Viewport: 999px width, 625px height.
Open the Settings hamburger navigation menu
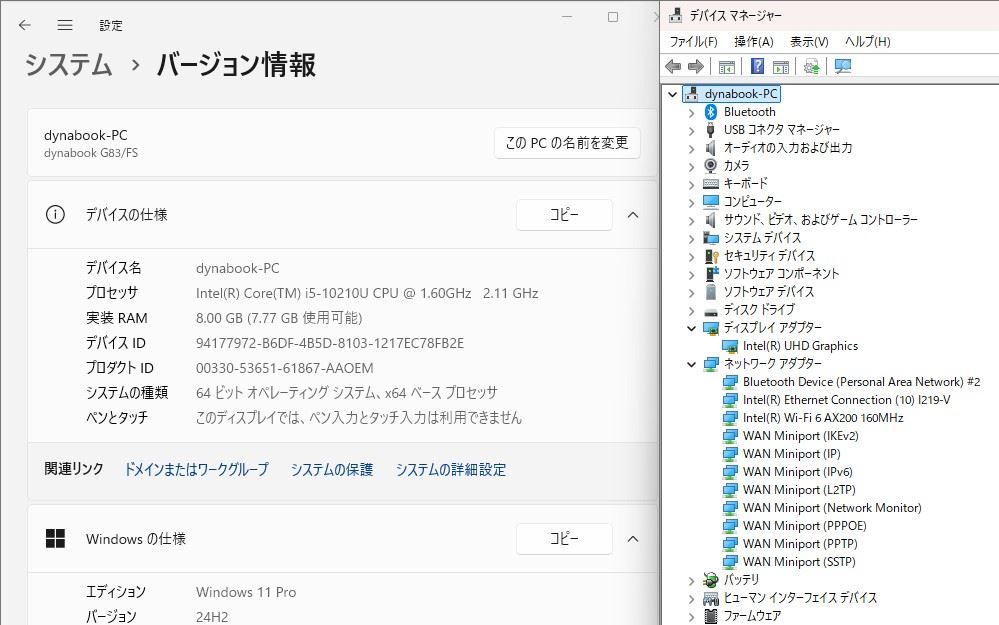point(65,25)
